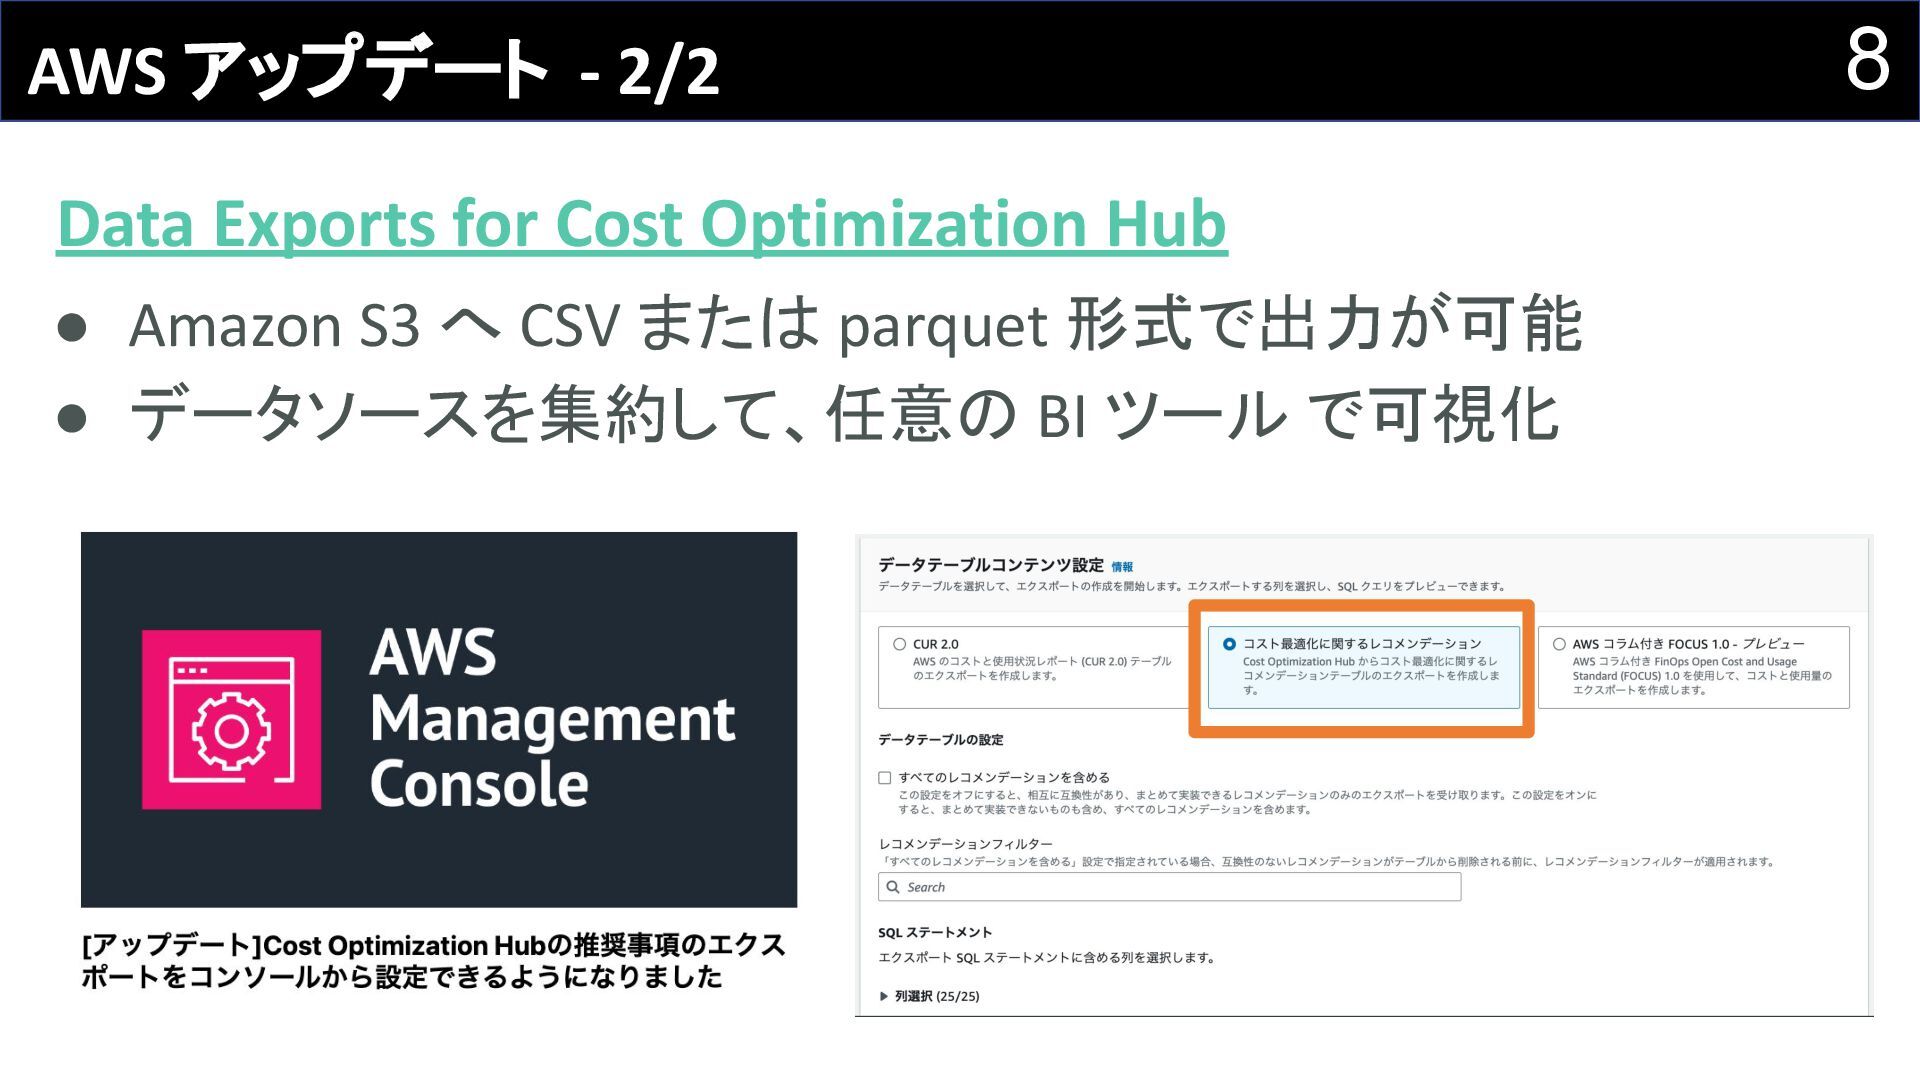Click the レコメンデーションフィルター label
The width and height of the screenshot is (1920, 1080).
click(965, 844)
